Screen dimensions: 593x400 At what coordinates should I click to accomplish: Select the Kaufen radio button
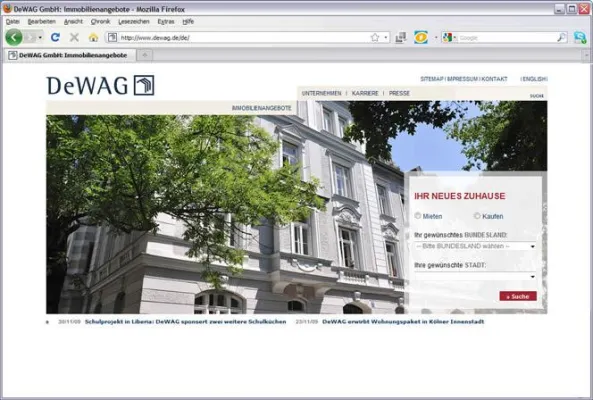477,216
